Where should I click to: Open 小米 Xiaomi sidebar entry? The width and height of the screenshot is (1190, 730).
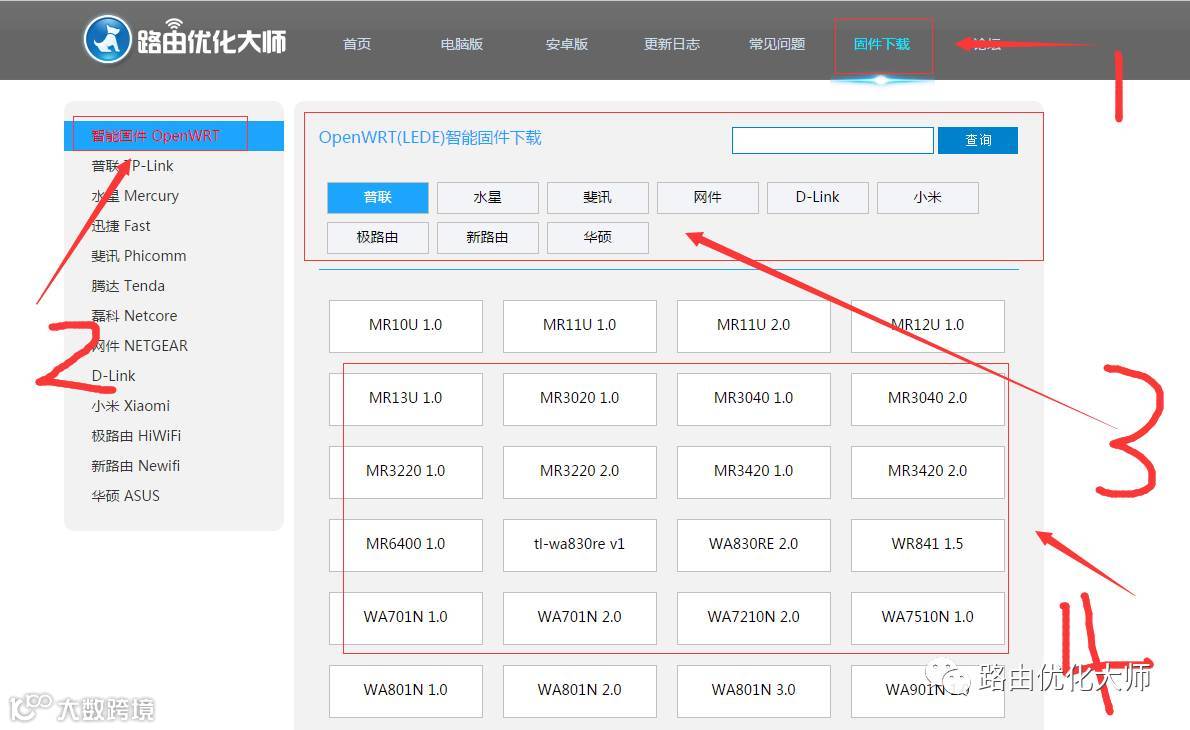[131, 405]
